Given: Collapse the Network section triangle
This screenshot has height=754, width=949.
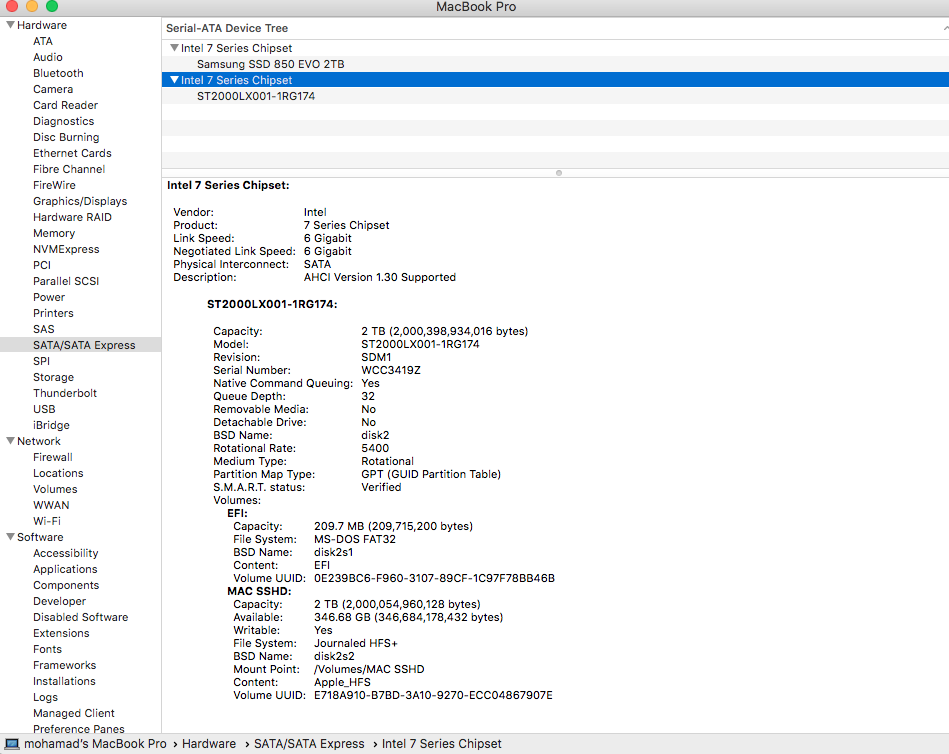Looking at the screenshot, I should click(x=10, y=441).
